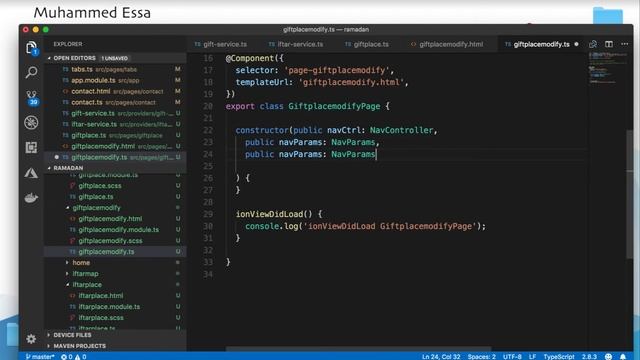The image size is (640, 360).
Task: Click the code minimap preview
Action: [x=607, y=68]
